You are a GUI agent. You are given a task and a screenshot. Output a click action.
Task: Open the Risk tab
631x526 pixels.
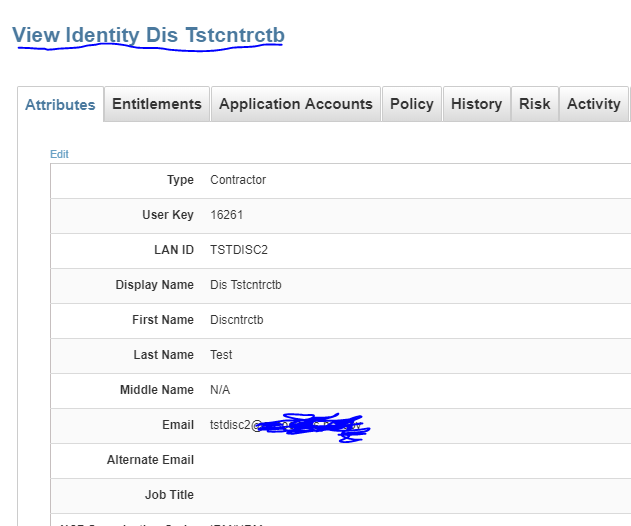534,104
